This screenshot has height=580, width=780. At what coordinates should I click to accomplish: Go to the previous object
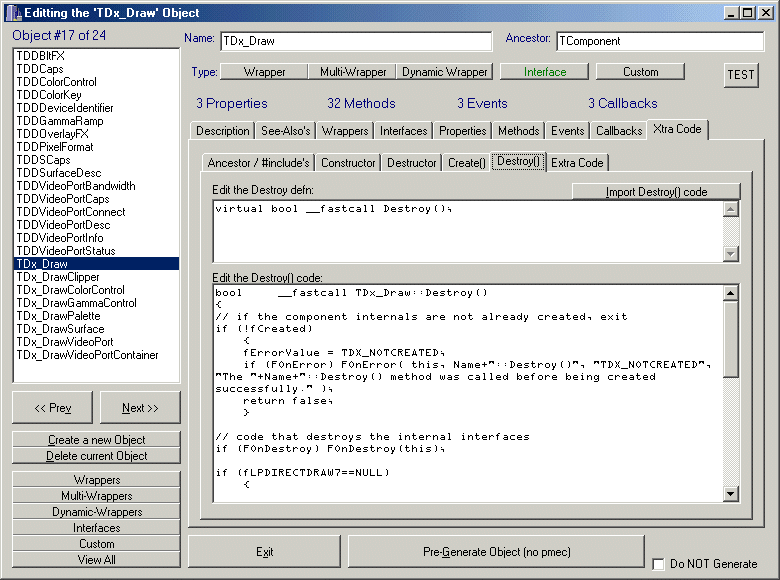click(53, 408)
